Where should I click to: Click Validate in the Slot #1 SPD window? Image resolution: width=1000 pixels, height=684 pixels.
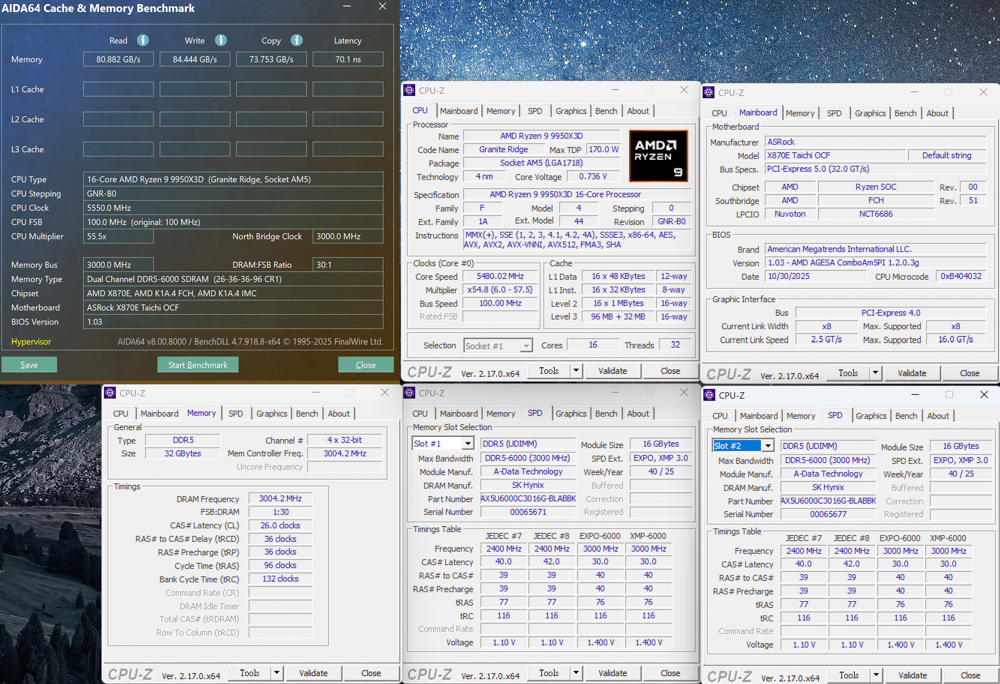[612, 673]
